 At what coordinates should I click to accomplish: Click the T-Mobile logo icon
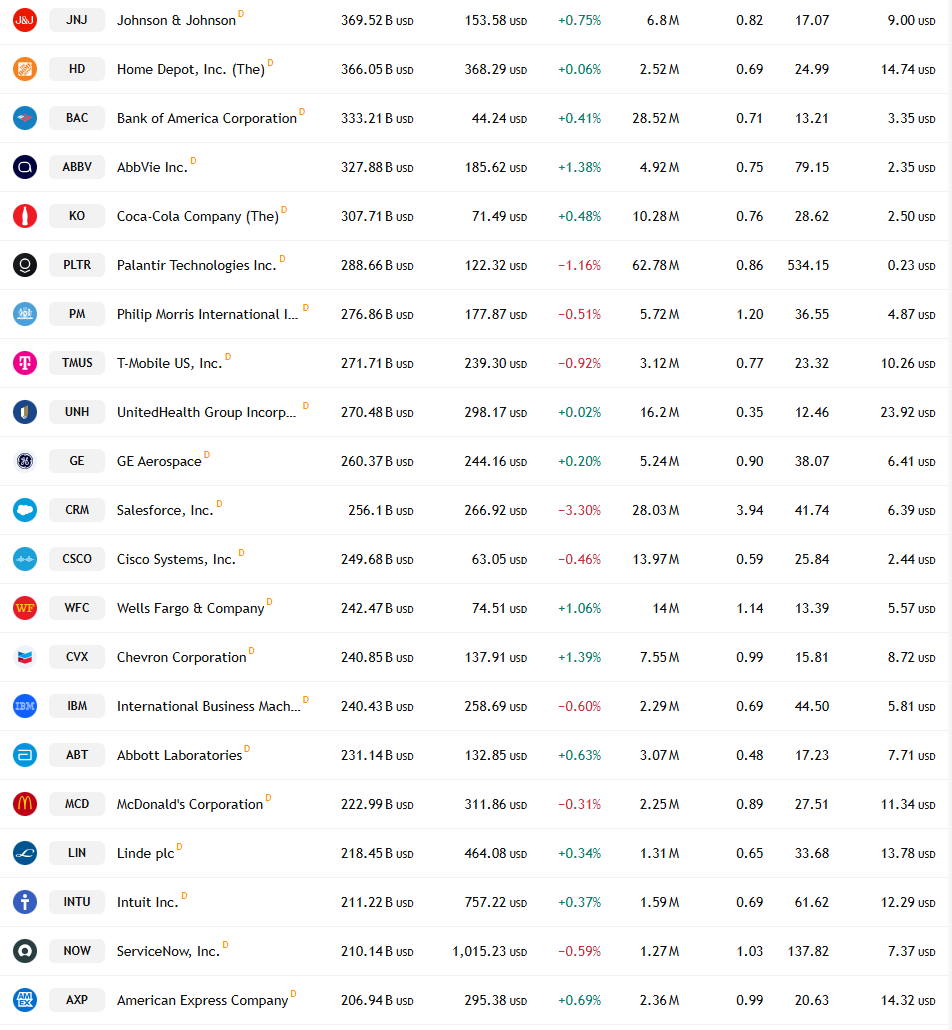point(25,363)
